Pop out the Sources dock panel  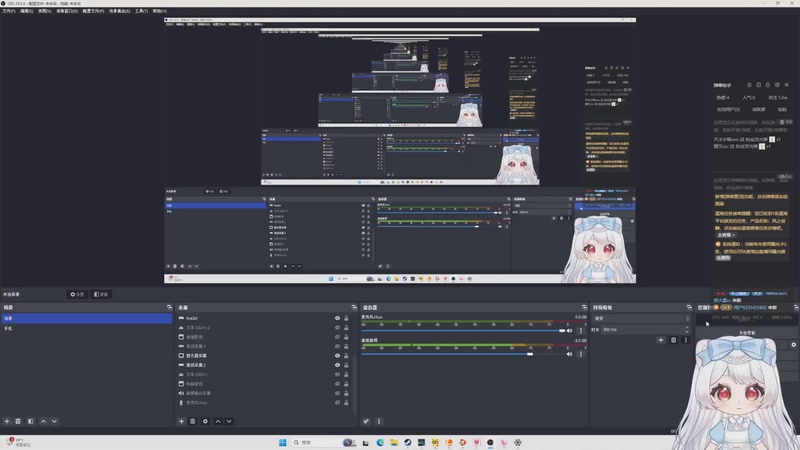(x=354, y=308)
